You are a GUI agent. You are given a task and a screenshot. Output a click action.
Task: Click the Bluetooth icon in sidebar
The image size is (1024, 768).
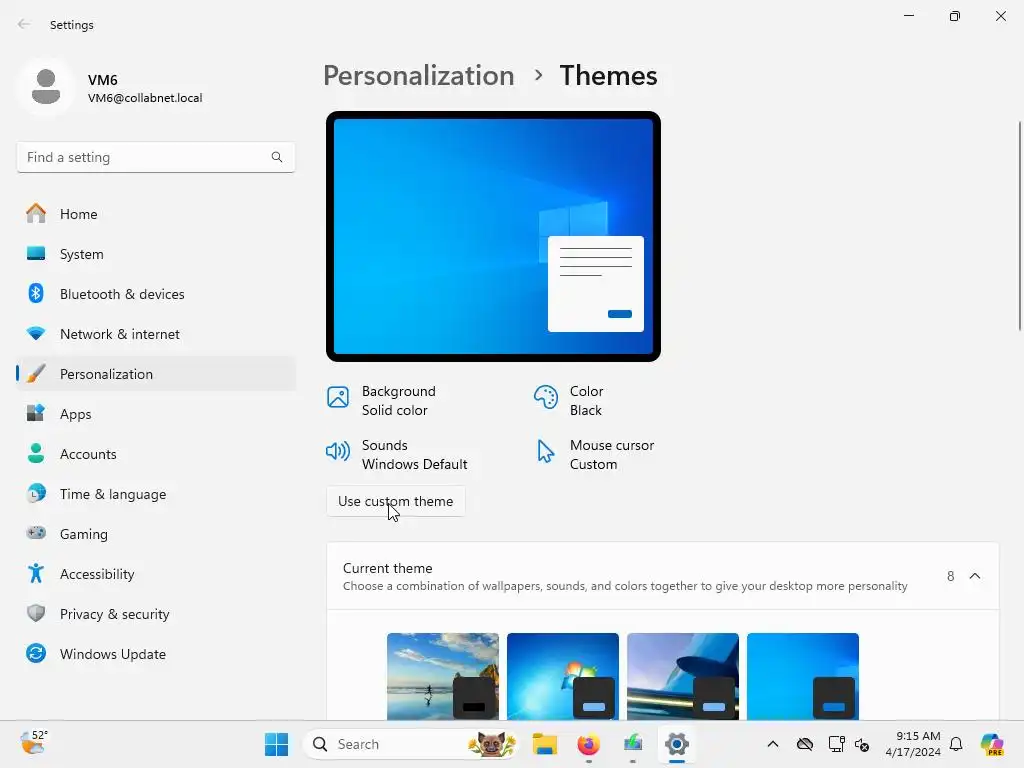coord(36,293)
